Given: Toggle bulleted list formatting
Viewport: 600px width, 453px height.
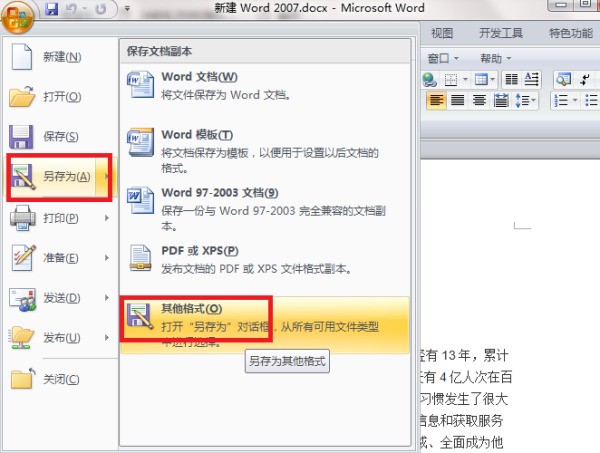Looking at the screenshot, I should pyautogui.click(x=591, y=101).
